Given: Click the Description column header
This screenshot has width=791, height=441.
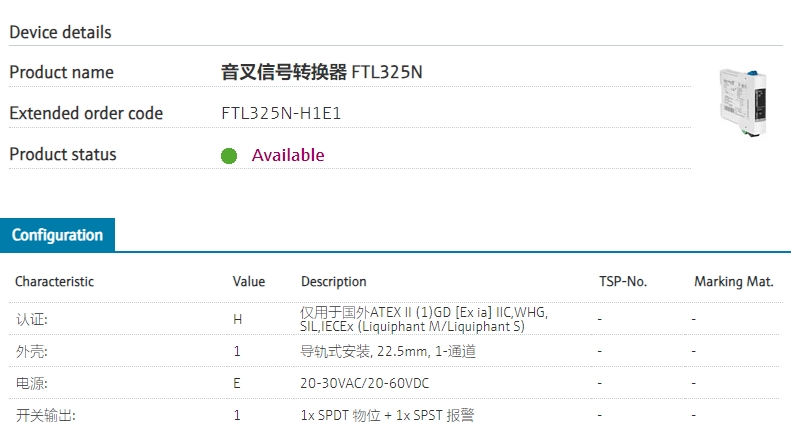Looking at the screenshot, I should point(333,282).
